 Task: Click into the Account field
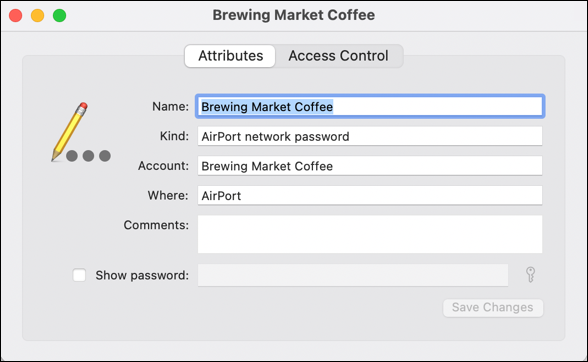coord(370,166)
